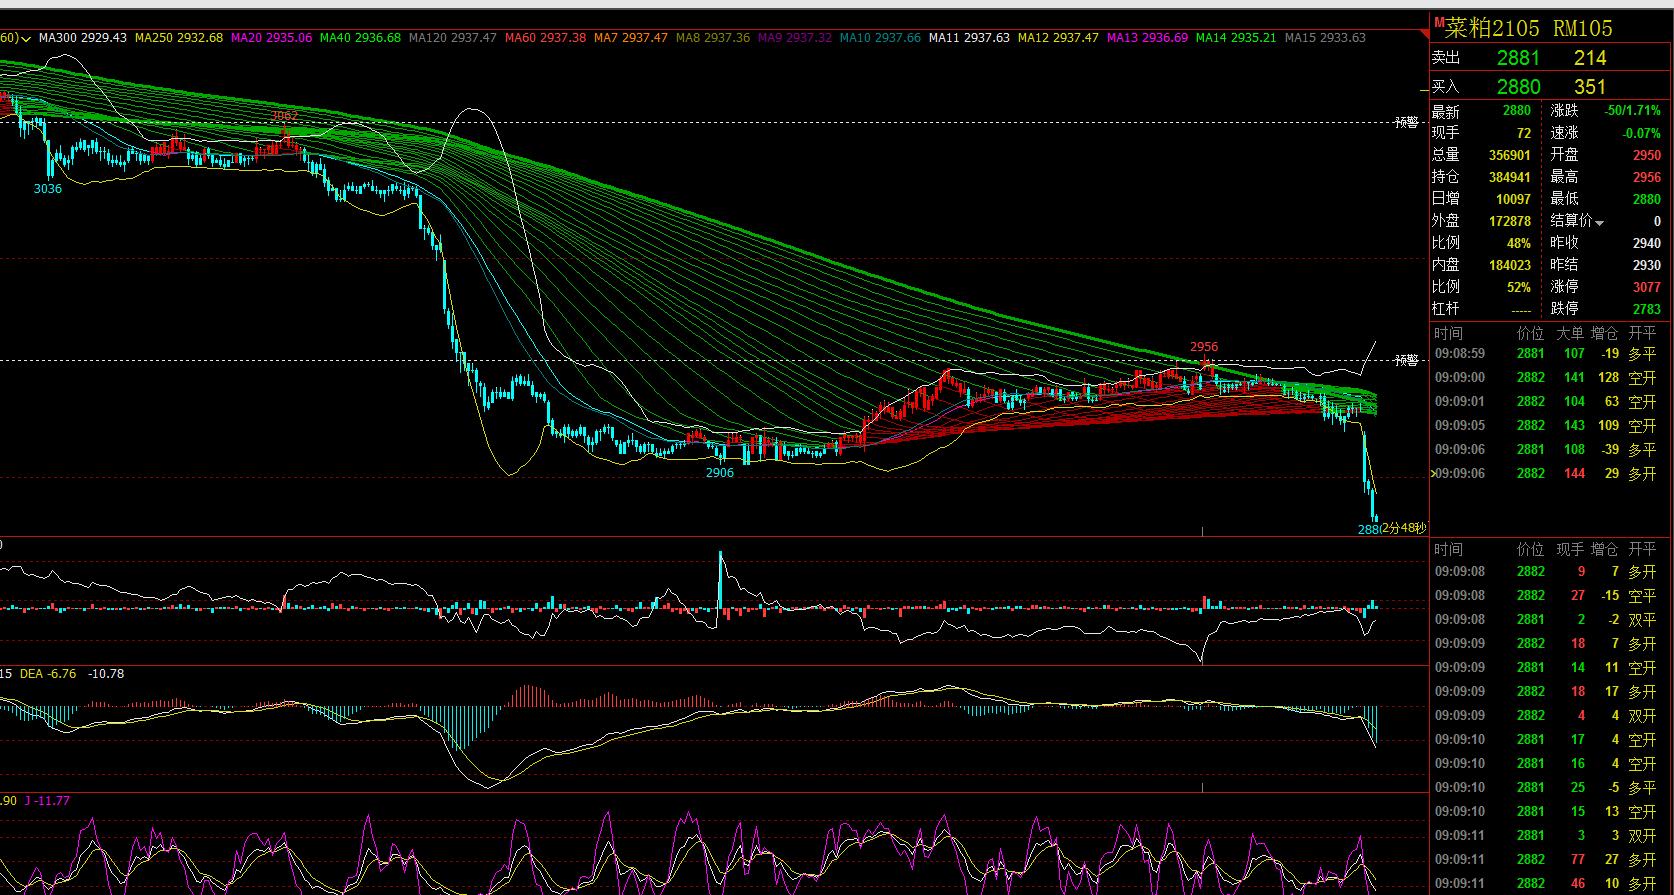
Task: Select the MA120 2937.47 indicator label
Action: coord(453,38)
